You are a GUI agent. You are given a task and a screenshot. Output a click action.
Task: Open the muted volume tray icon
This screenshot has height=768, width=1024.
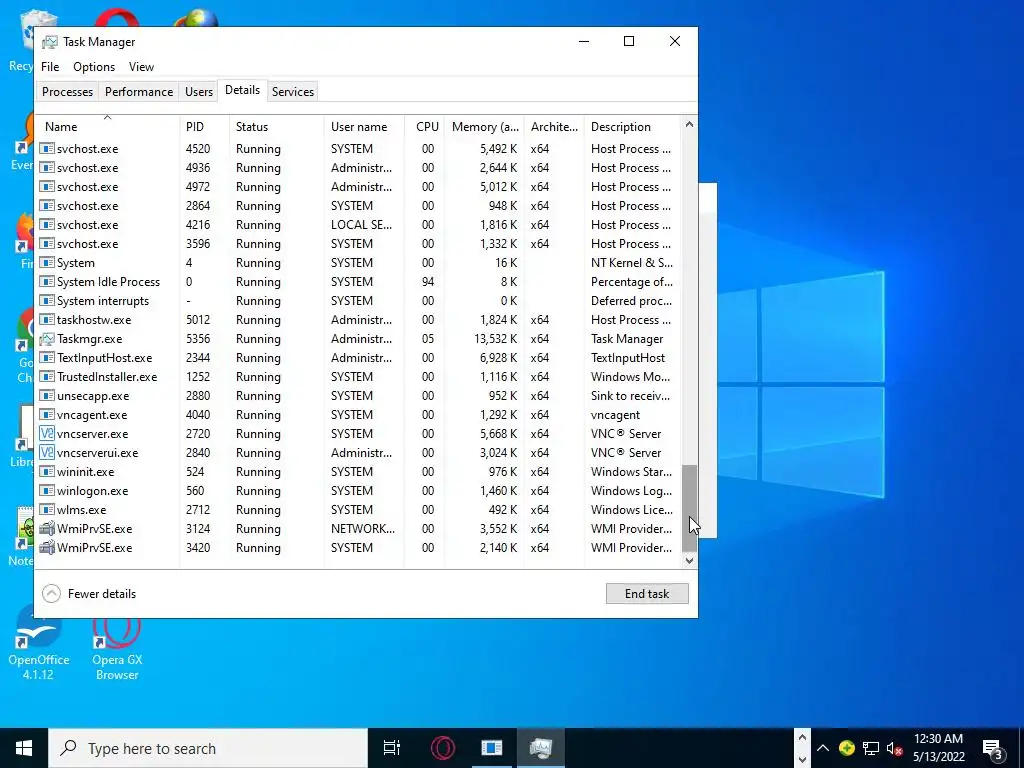pyautogui.click(x=895, y=748)
